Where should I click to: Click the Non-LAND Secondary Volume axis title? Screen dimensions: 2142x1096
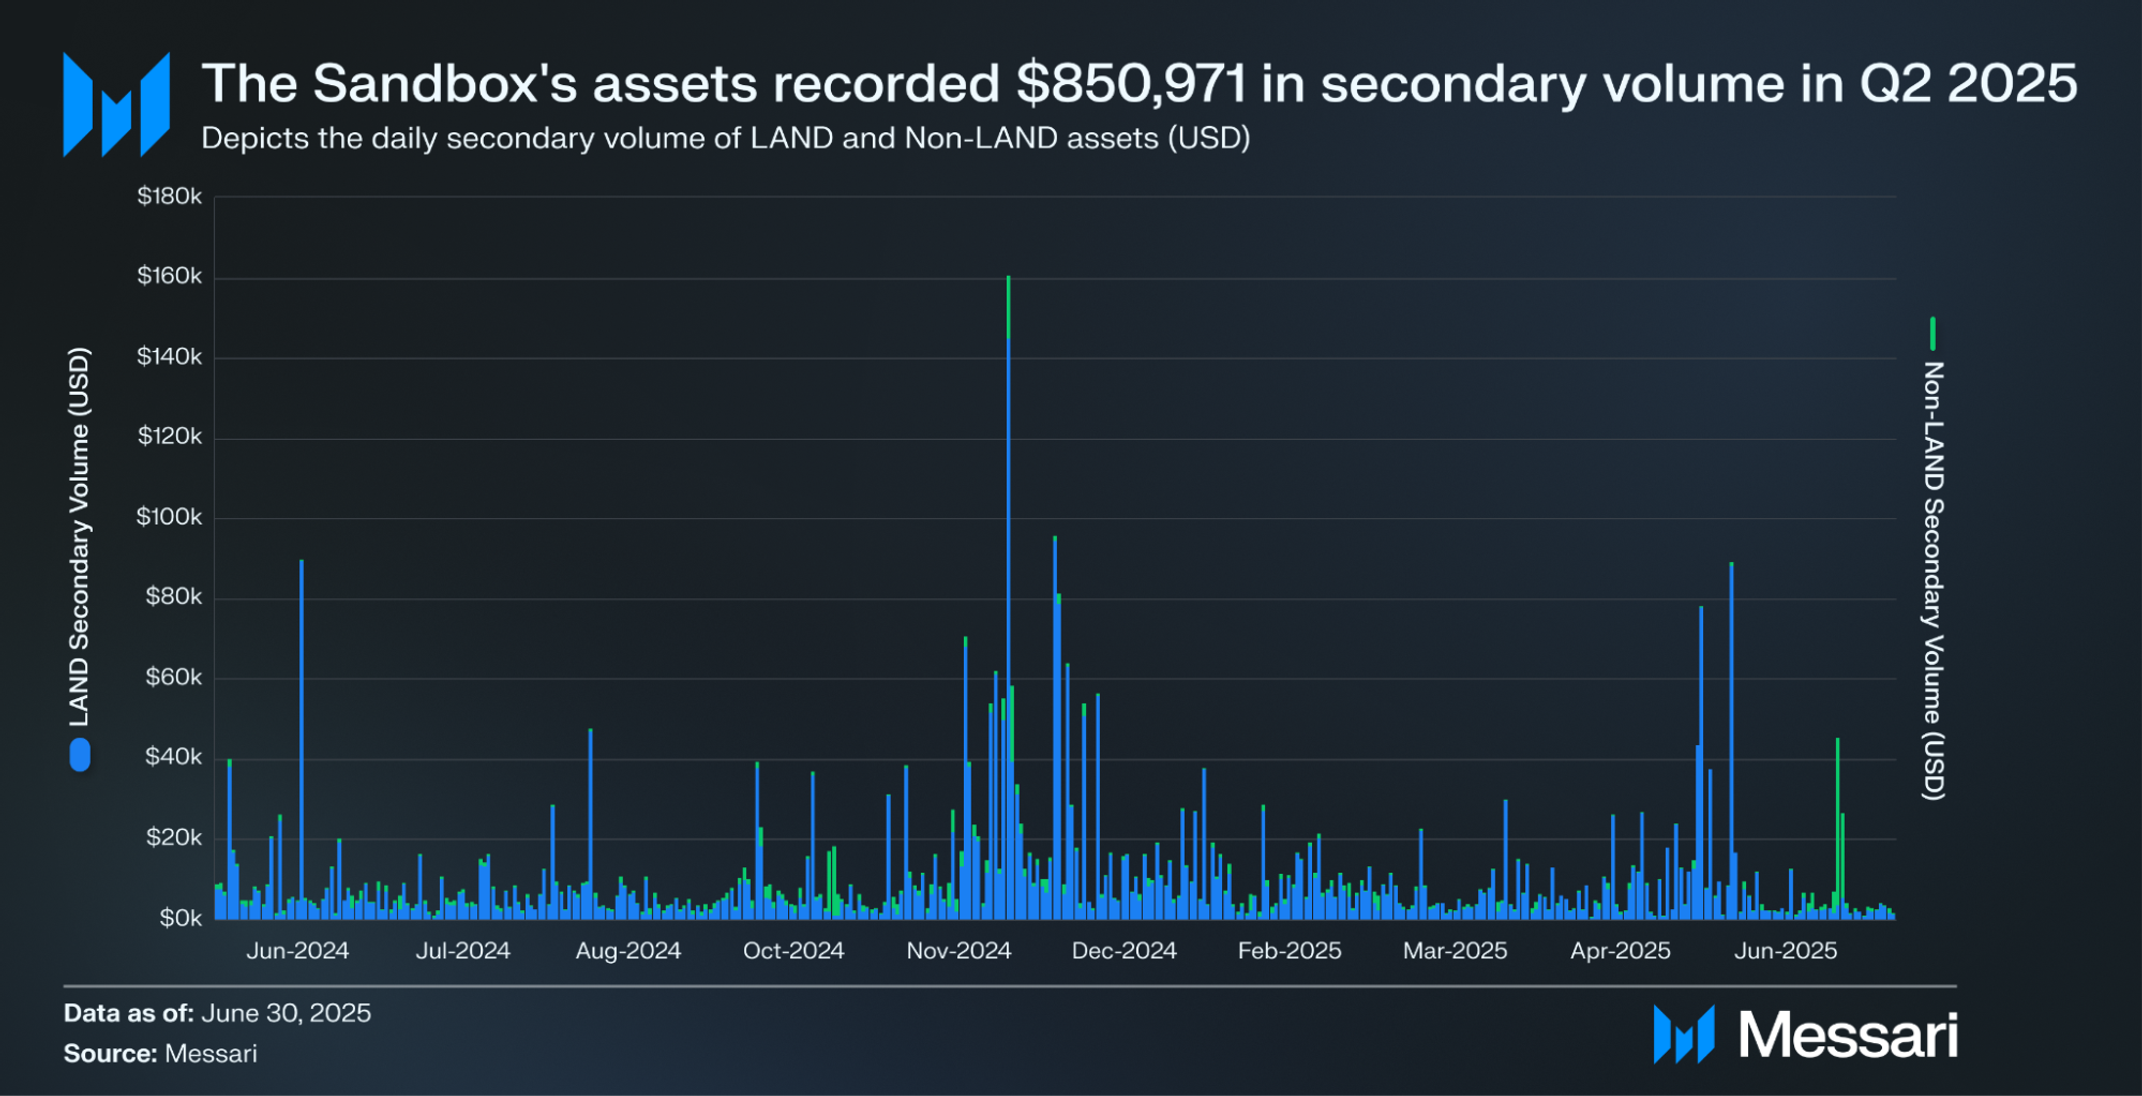click(x=1933, y=580)
